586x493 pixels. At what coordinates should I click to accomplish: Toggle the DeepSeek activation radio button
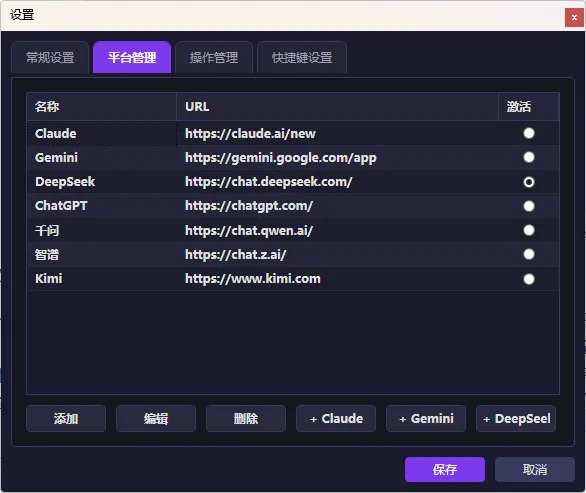529,182
